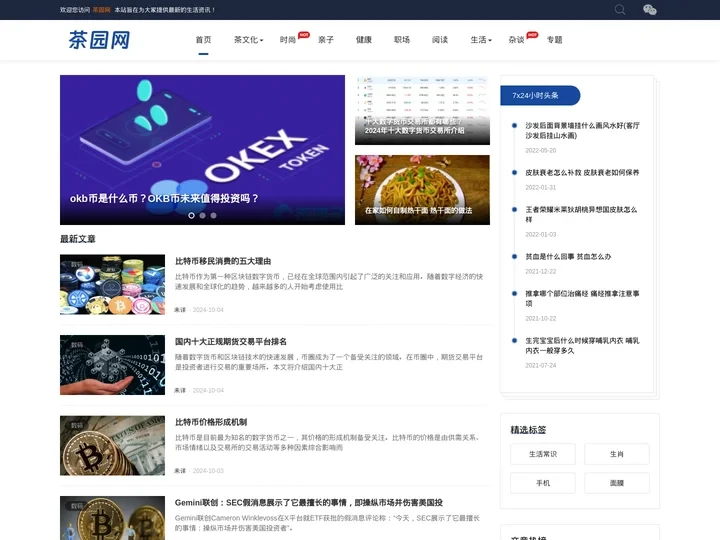Open the 杂谈 nav item
This screenshot has height=540, width=720.
pyautogui.click(x=517, y=40)
